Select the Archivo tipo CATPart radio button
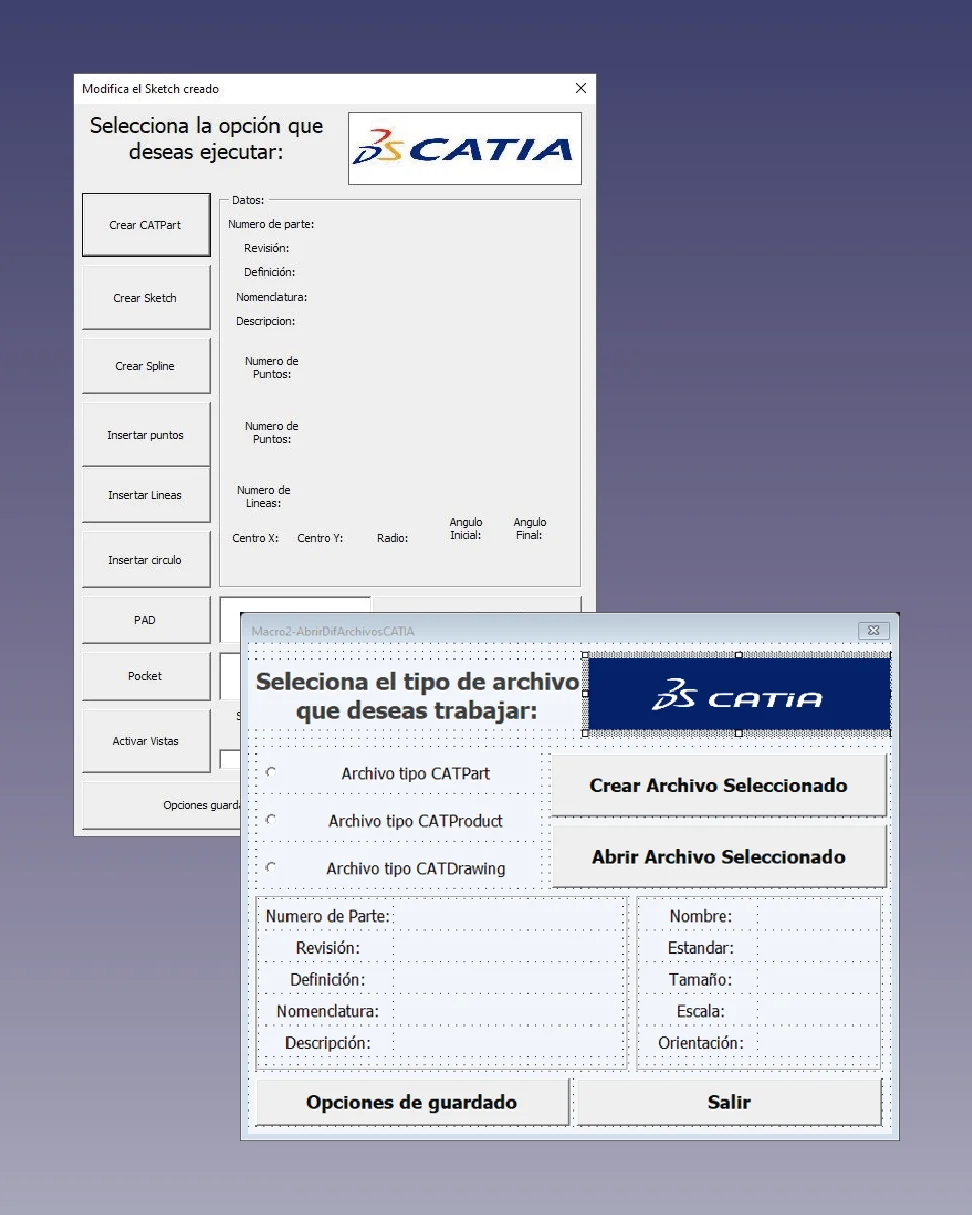Viewport: 972px width, 1215px height. (271, 772)
